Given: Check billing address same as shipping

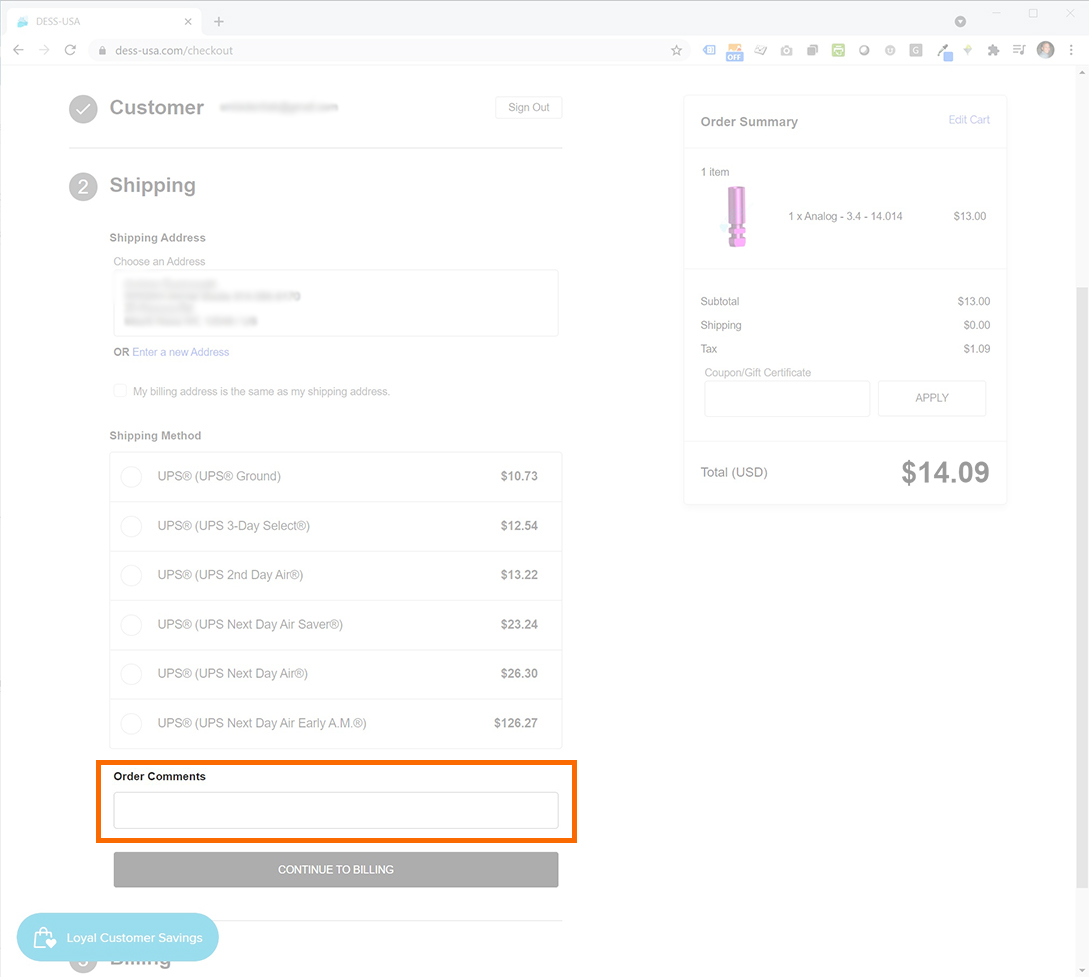Looking at the screenshot, I should coord(120,390).
